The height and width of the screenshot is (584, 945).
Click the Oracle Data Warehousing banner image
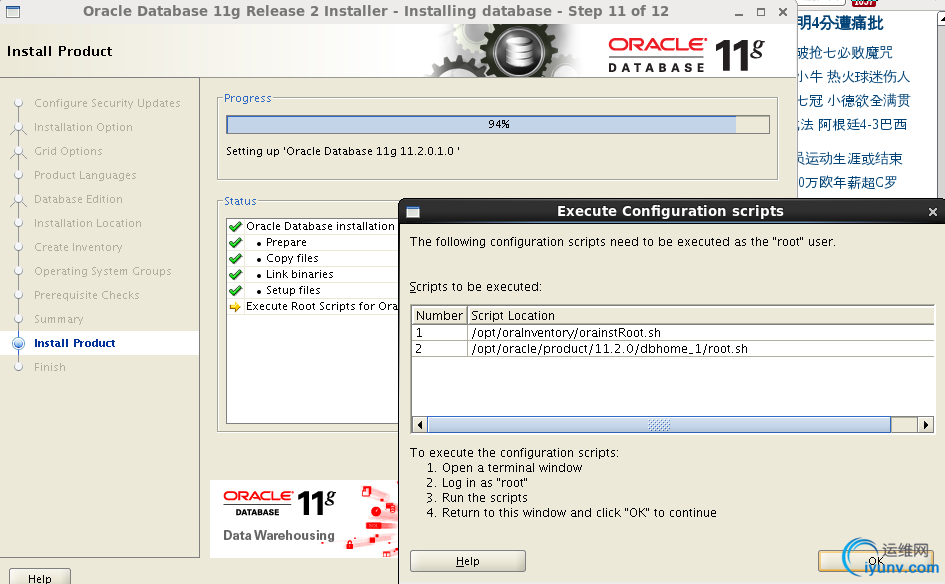pyautogui.click(x=304, y=519)
